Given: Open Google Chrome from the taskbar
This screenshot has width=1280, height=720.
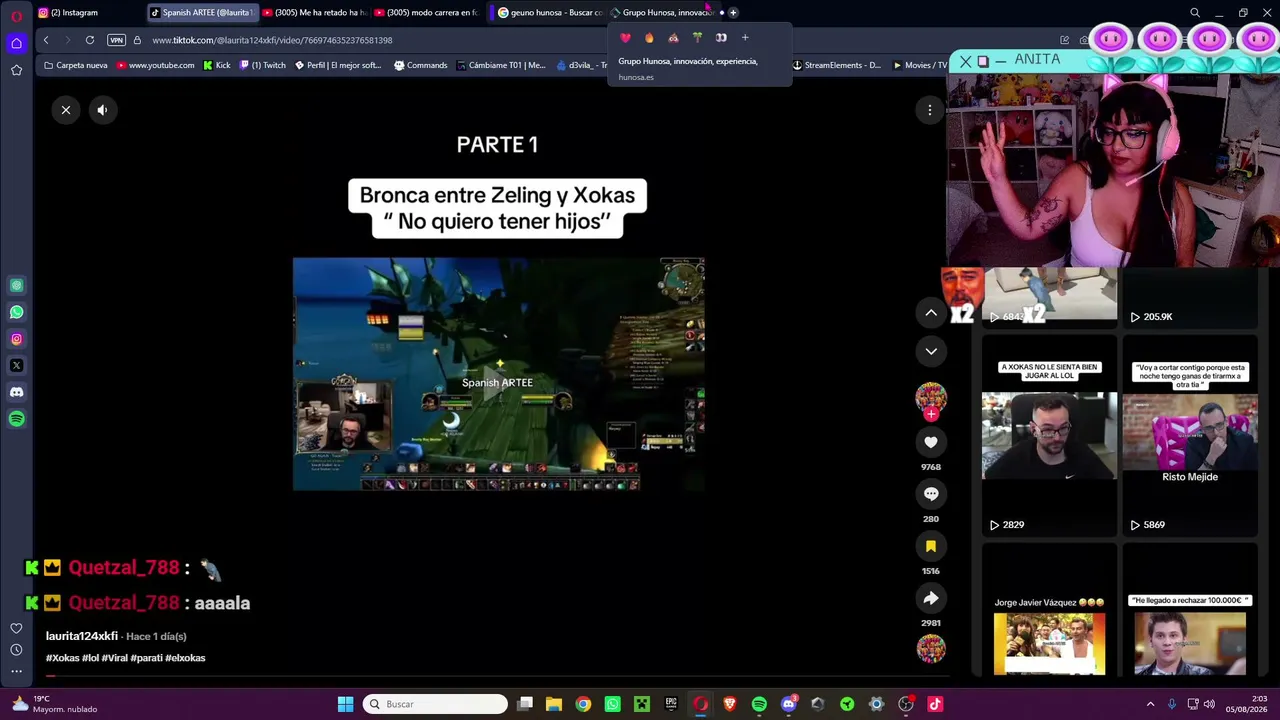Looking at the screenshot, I should (583, 704).
